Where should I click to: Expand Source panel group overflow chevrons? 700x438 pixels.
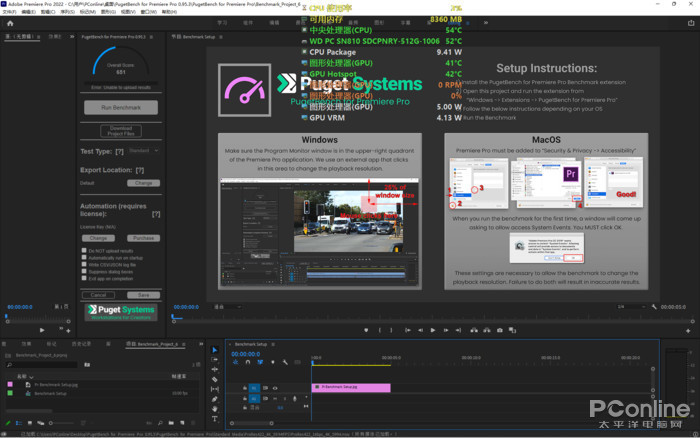(x=72, y=37)
